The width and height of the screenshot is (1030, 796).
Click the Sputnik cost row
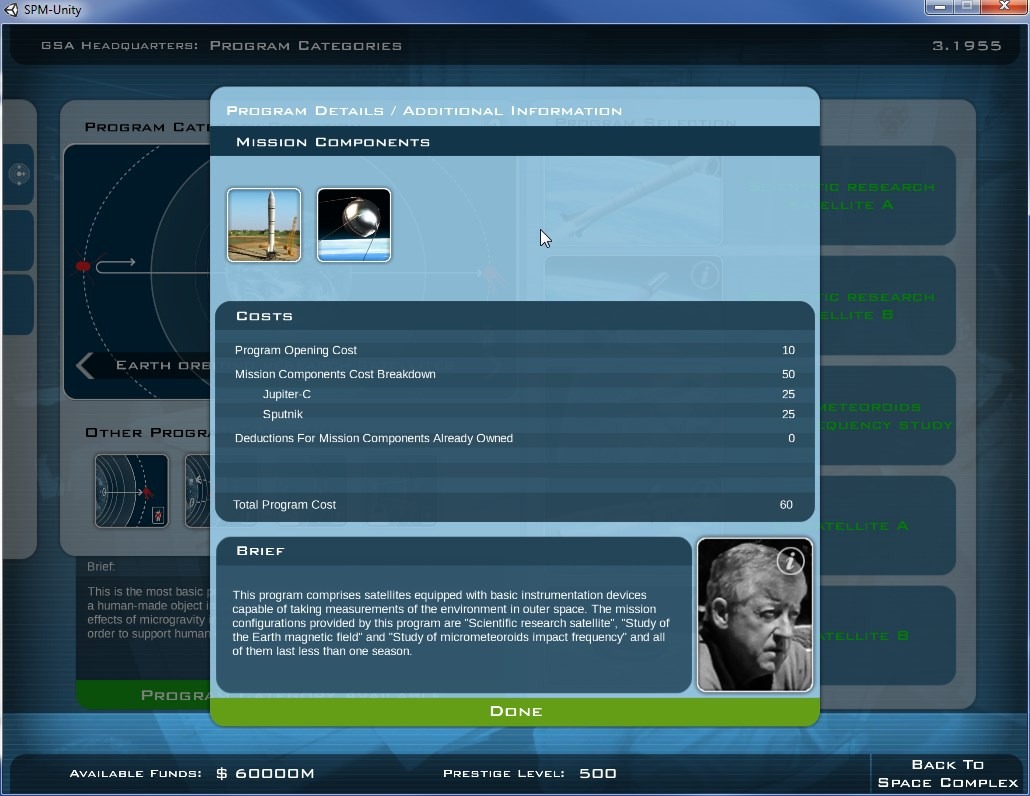pos(514,414)
